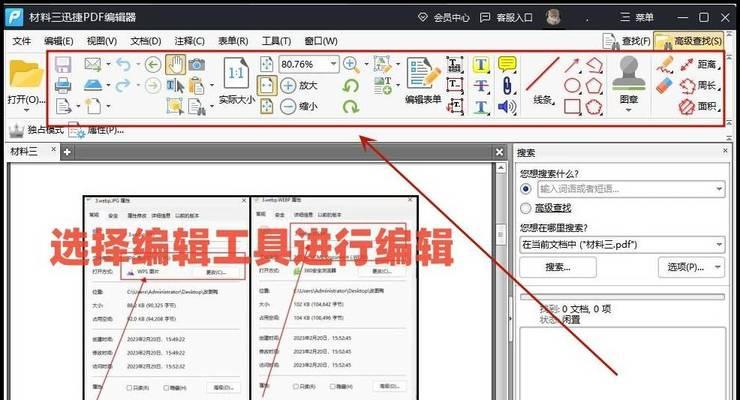The height and width of the screenshot is (400, 740).
Task: Click the document vertical scrollbar thumb
Action: click(x=501, y=234)
